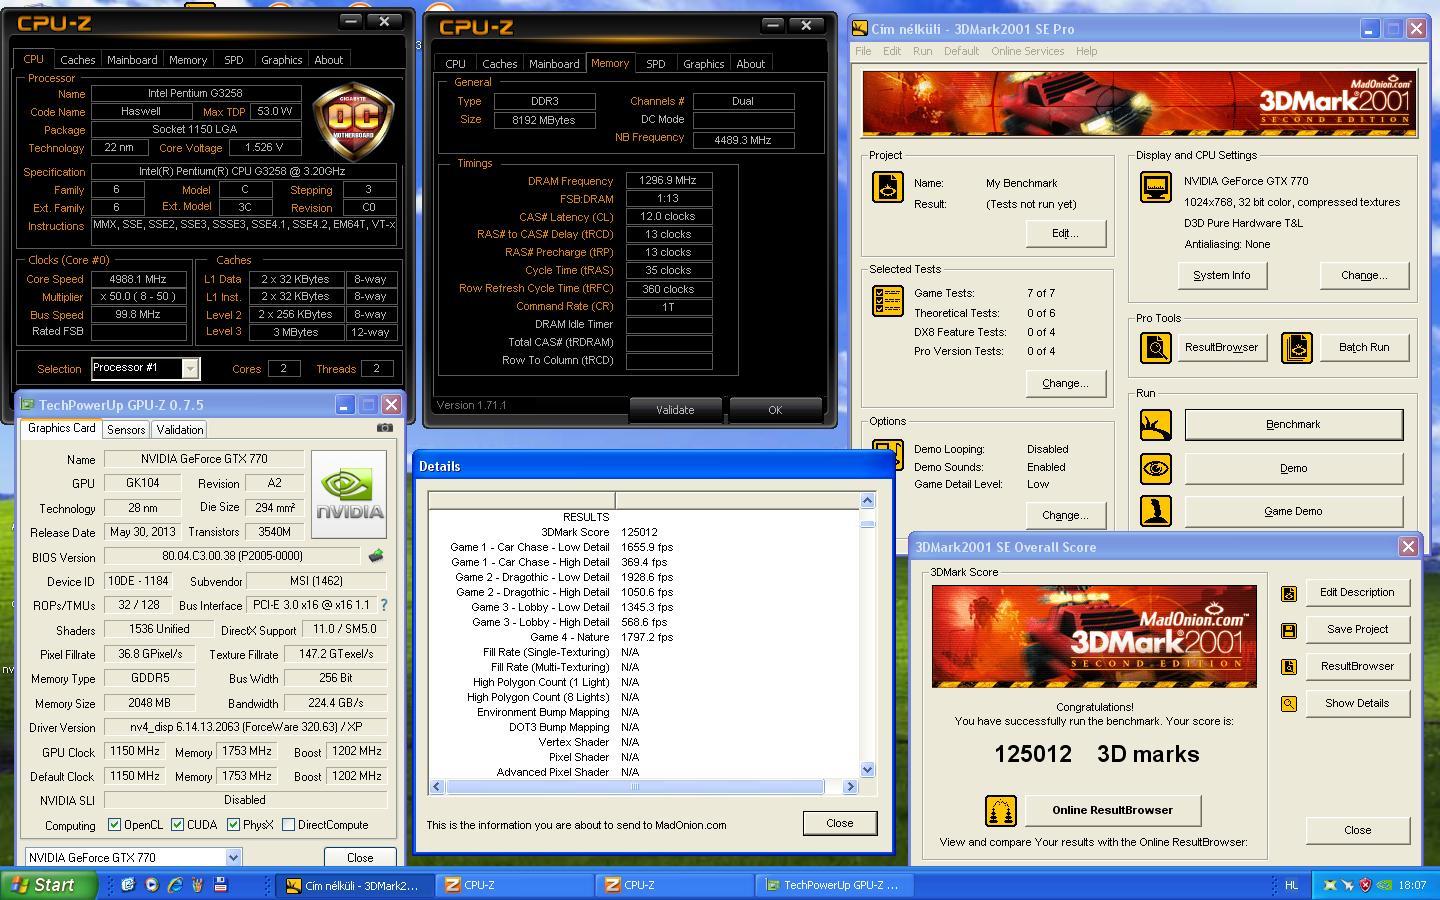Click the Benchmark button
The height and width of the screenshot is (900, 1440).
(x=1293, y=424)
